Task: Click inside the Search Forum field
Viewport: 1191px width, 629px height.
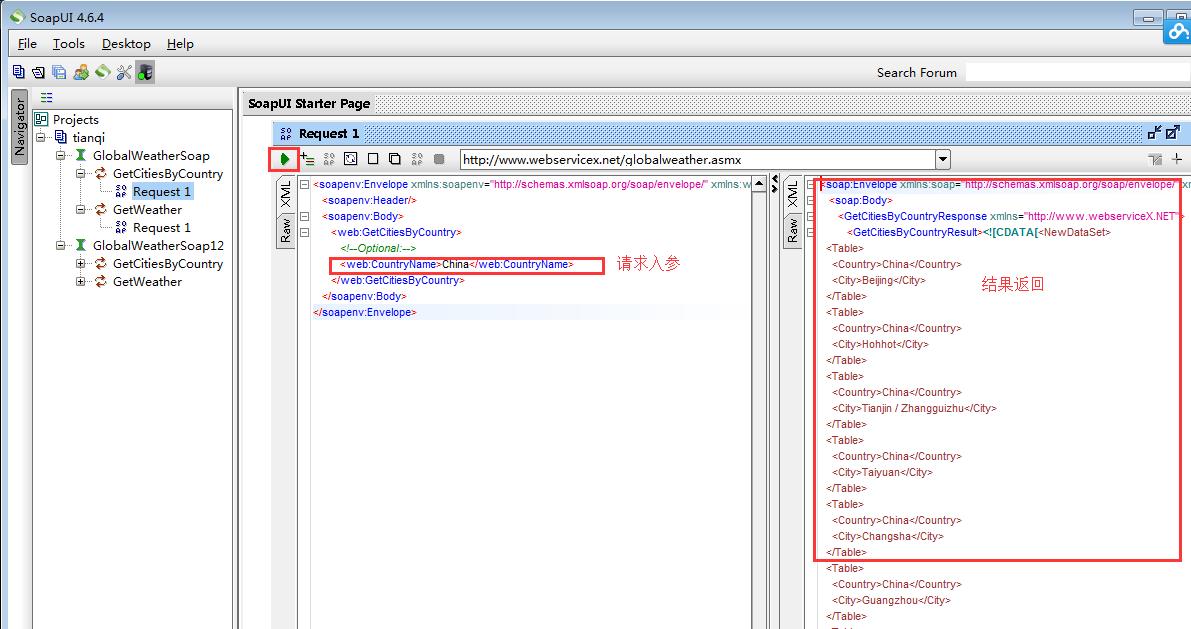Action: (x=1077, y=72)
